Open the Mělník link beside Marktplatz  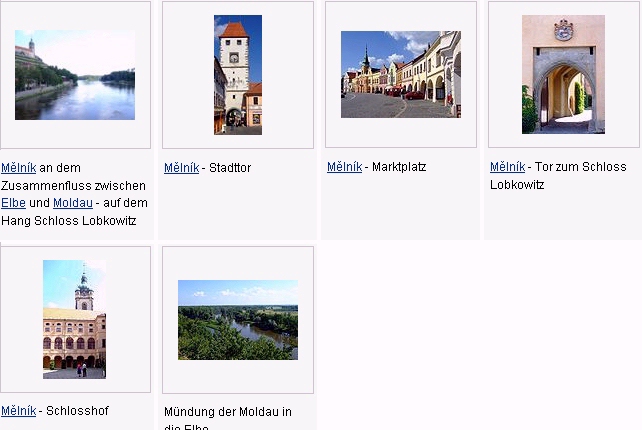pos(344,167)
